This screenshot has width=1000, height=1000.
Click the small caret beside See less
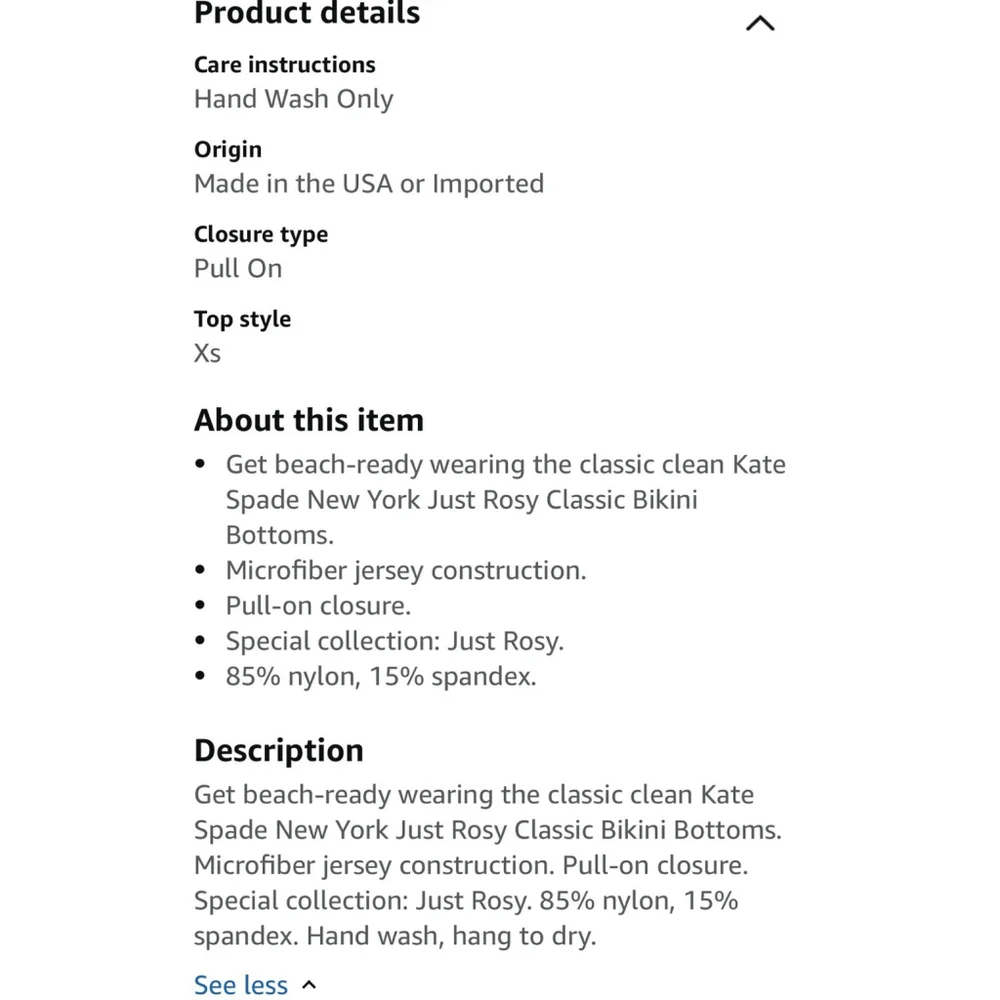(309, 985)
